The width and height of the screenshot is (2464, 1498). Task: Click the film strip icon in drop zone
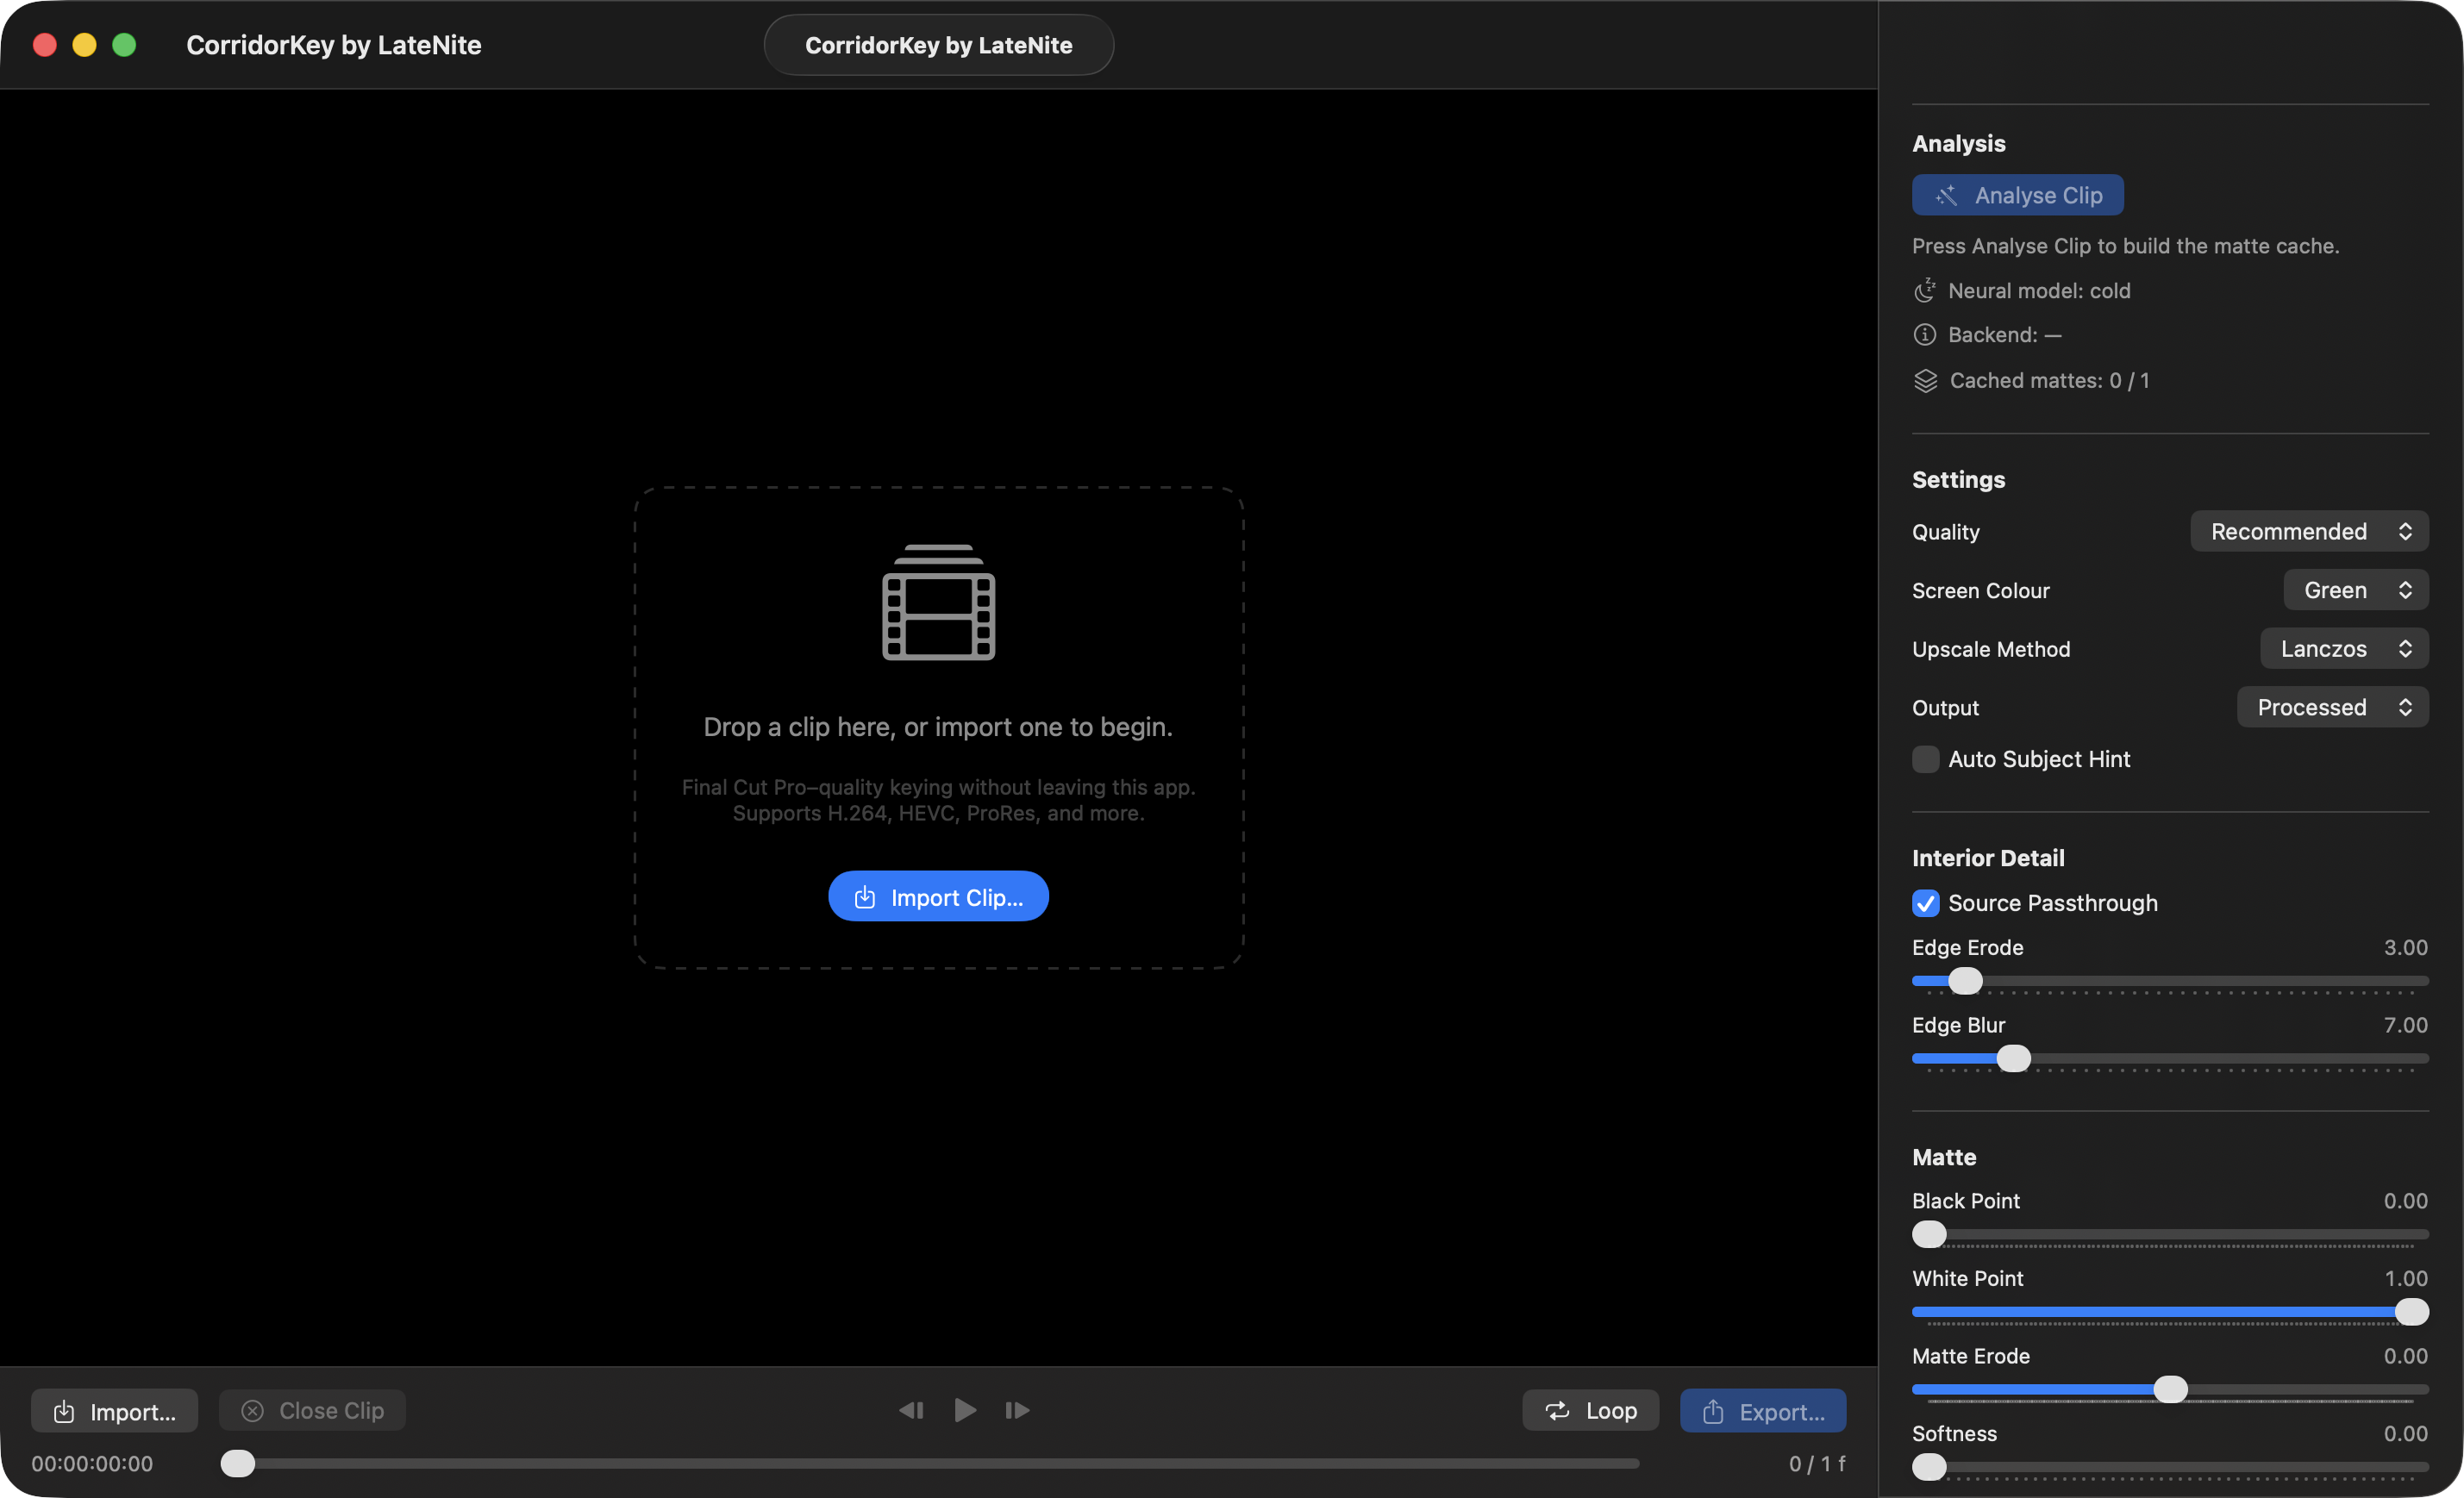click(x=938, y=603)
